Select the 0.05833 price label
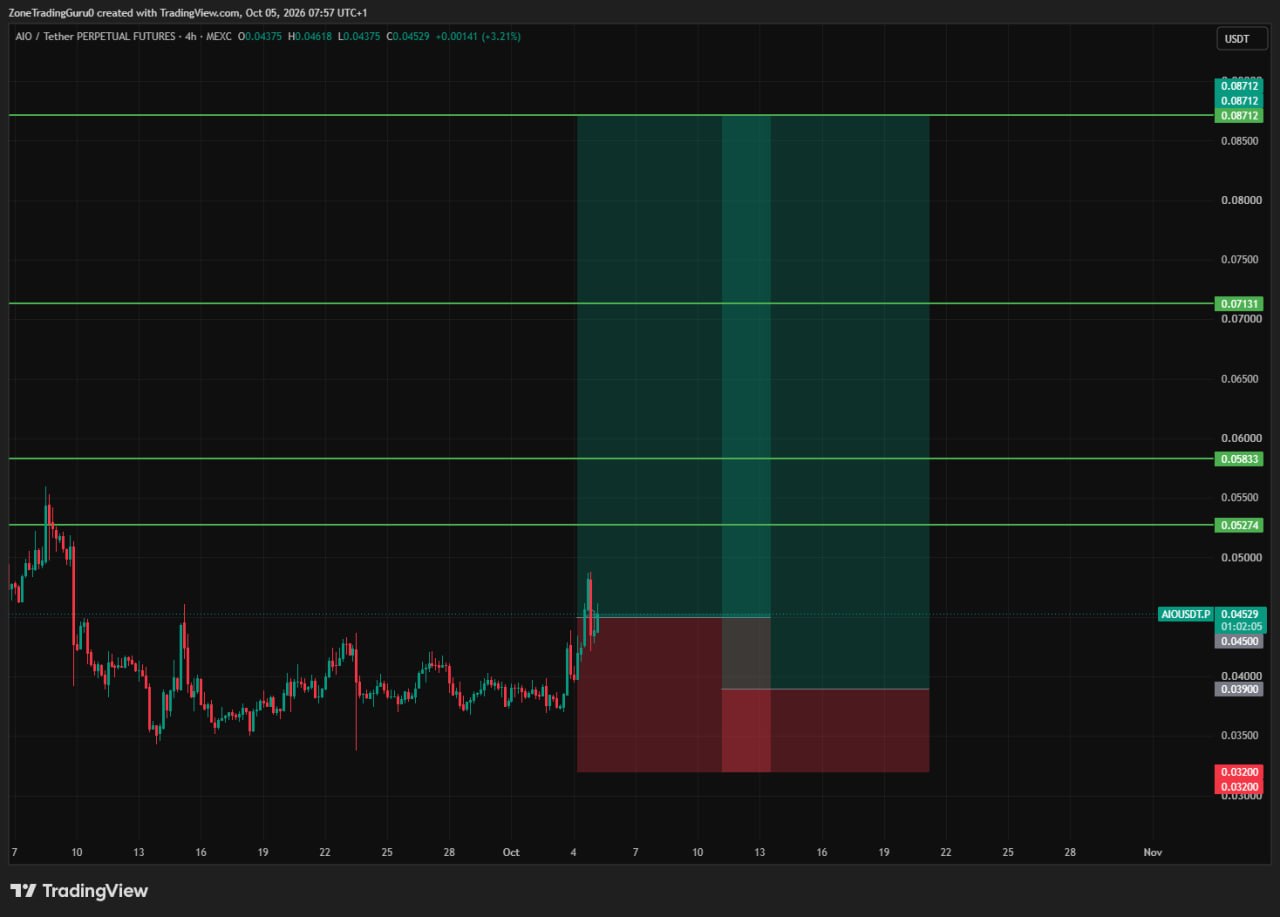Viewport: 1280px width, 917px height. 1239,459
